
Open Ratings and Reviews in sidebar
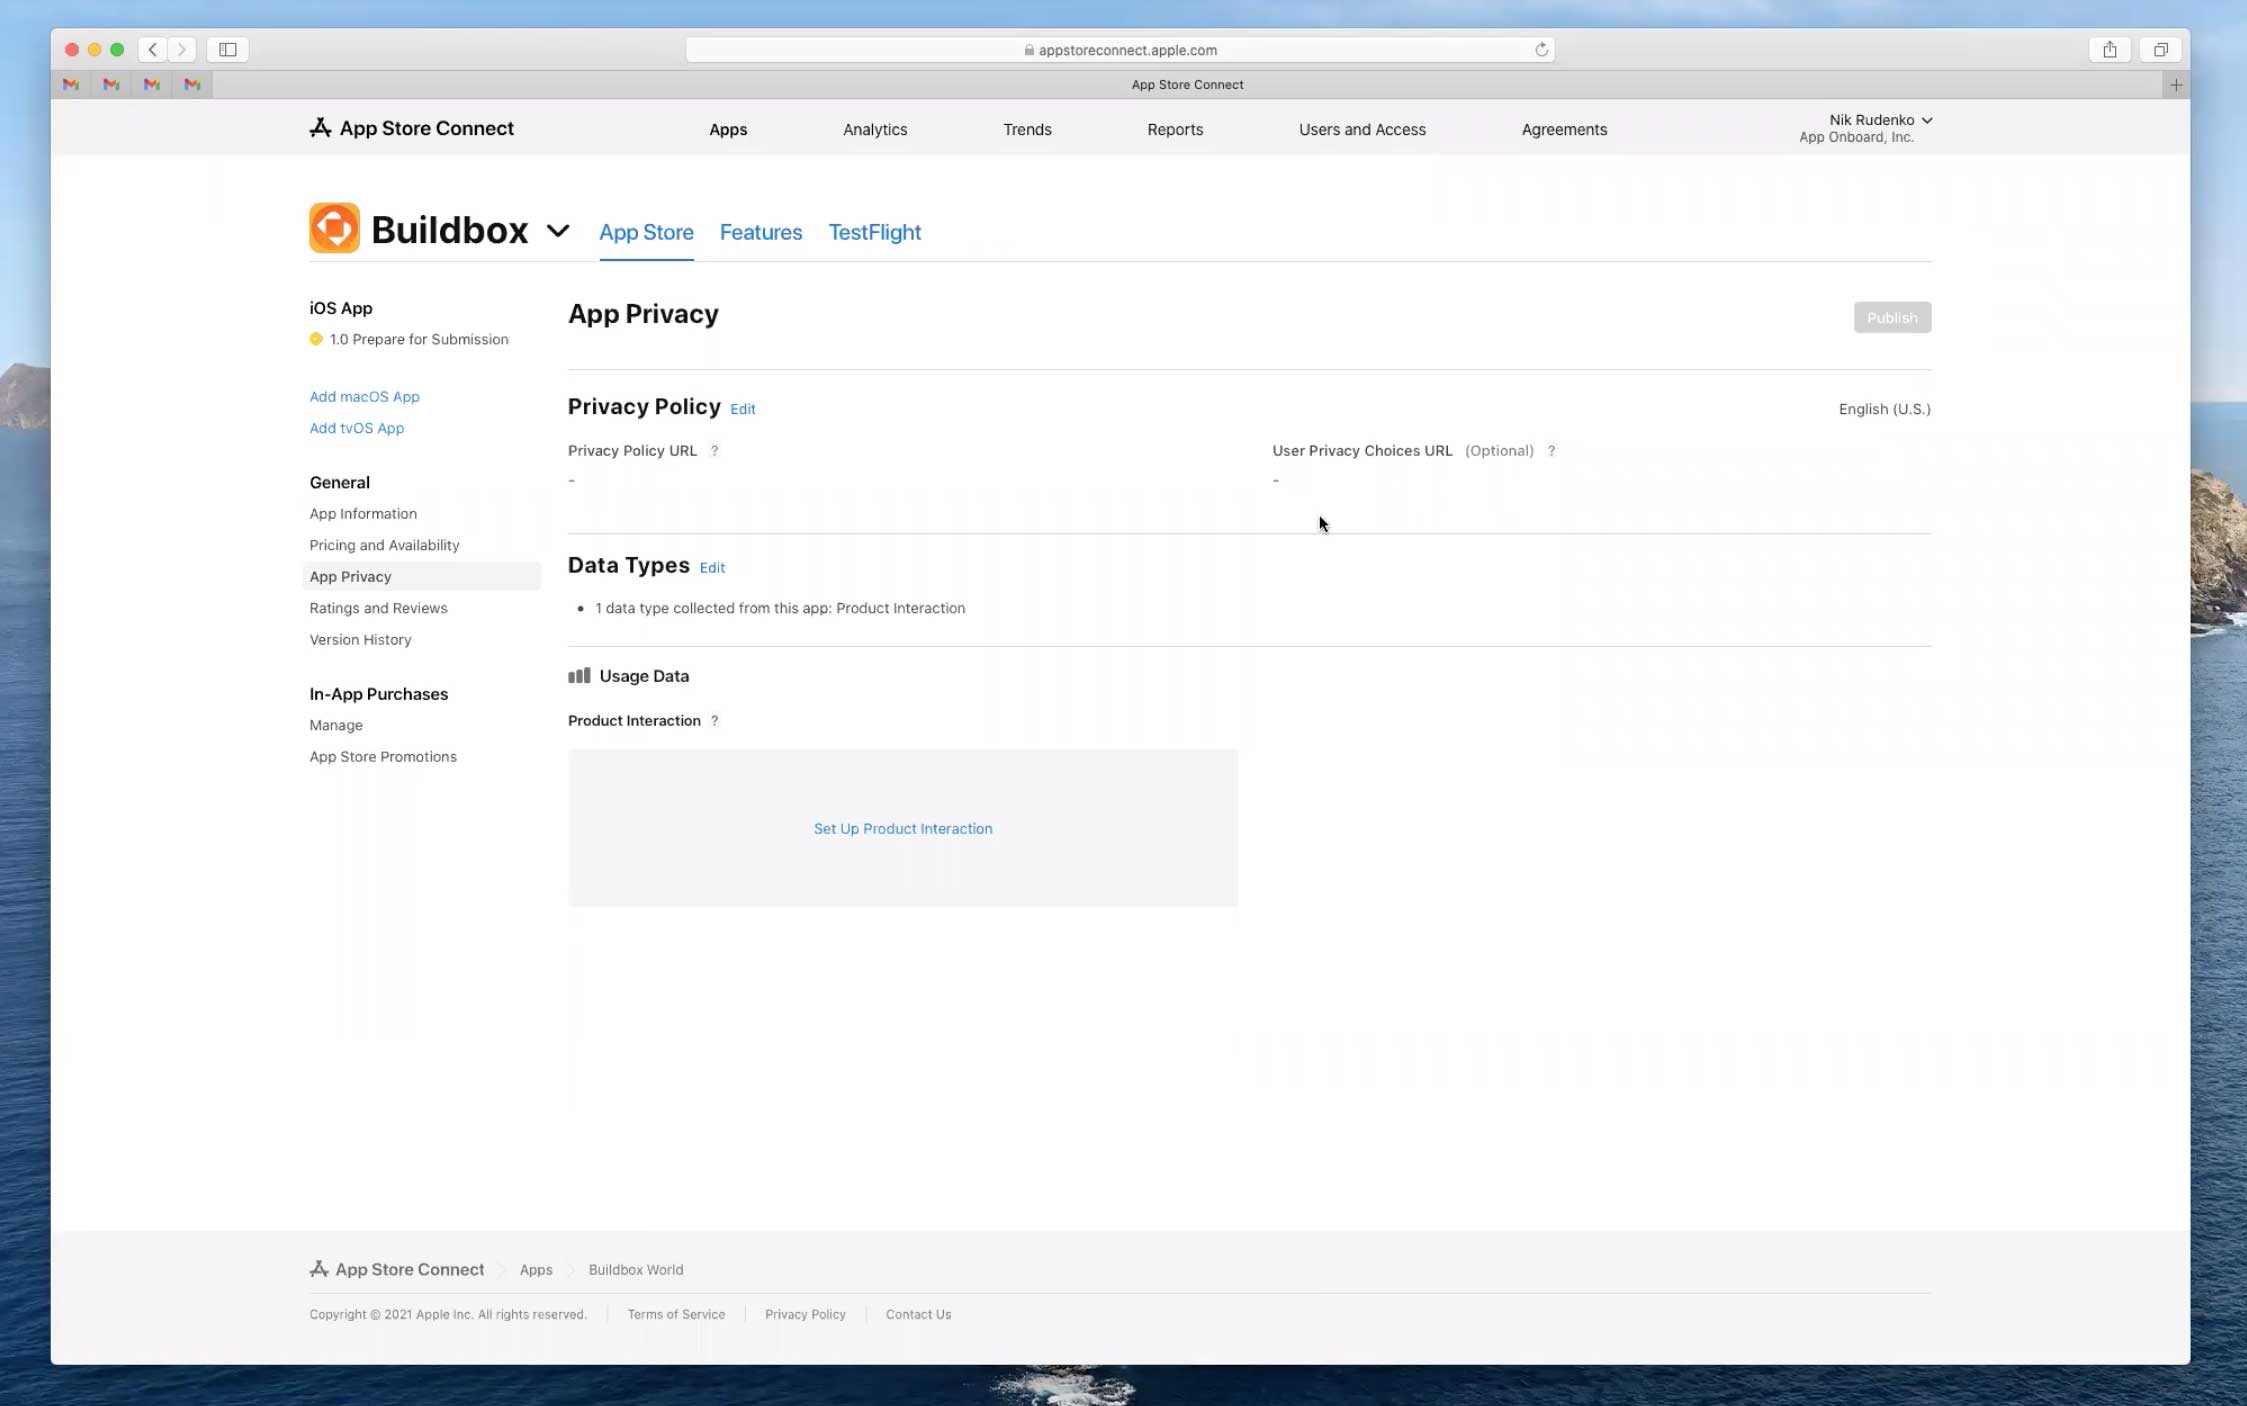coord(378,608)
